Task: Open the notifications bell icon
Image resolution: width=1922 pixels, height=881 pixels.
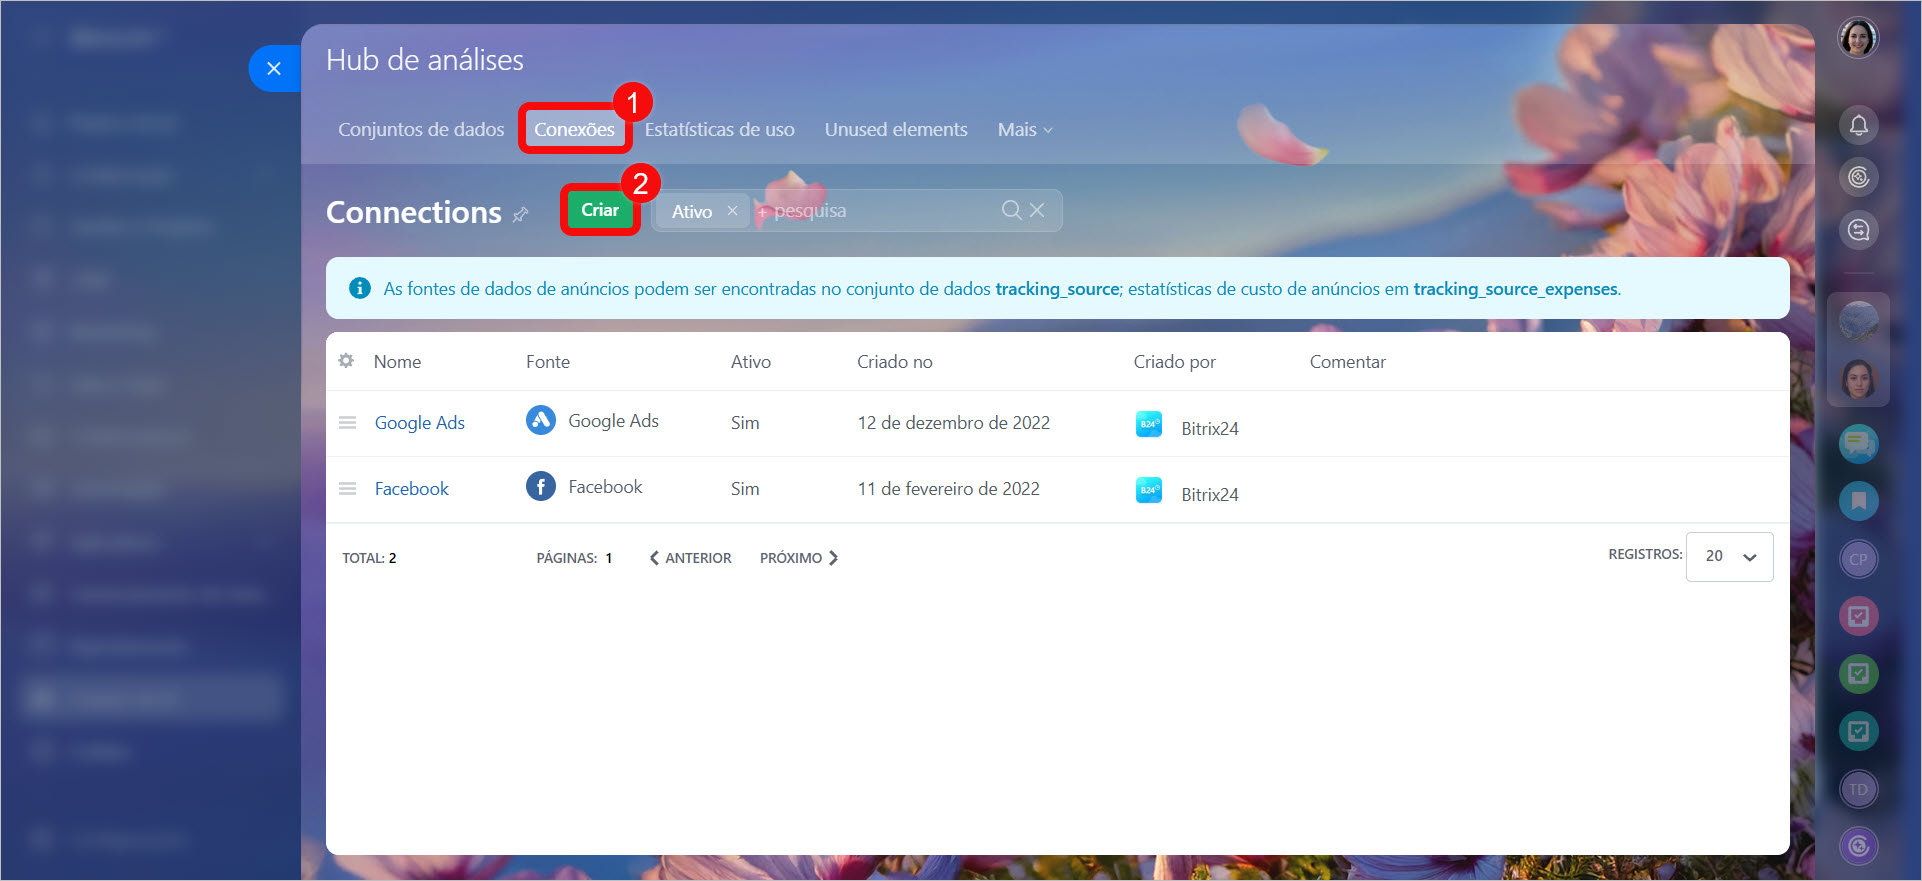Action: pyautogui.click(x=1858, y=125)
